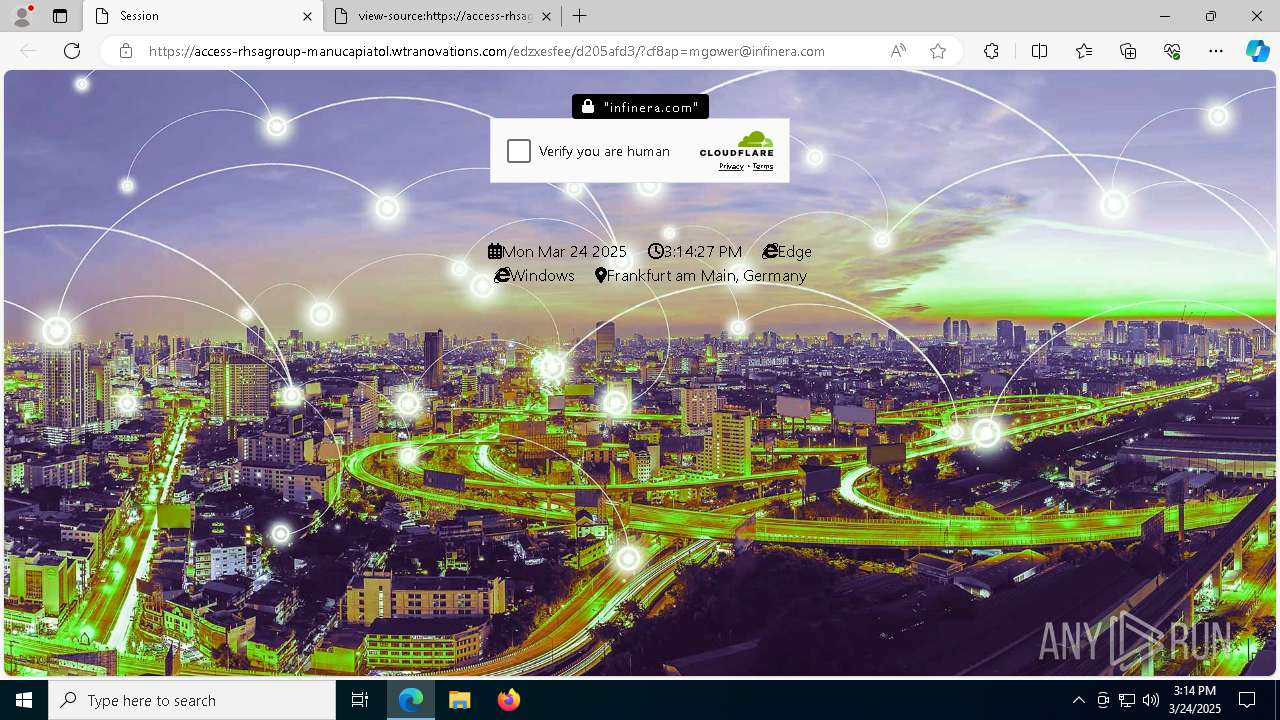Open the Cloudflare Privacy link

[x=731, y=166]
